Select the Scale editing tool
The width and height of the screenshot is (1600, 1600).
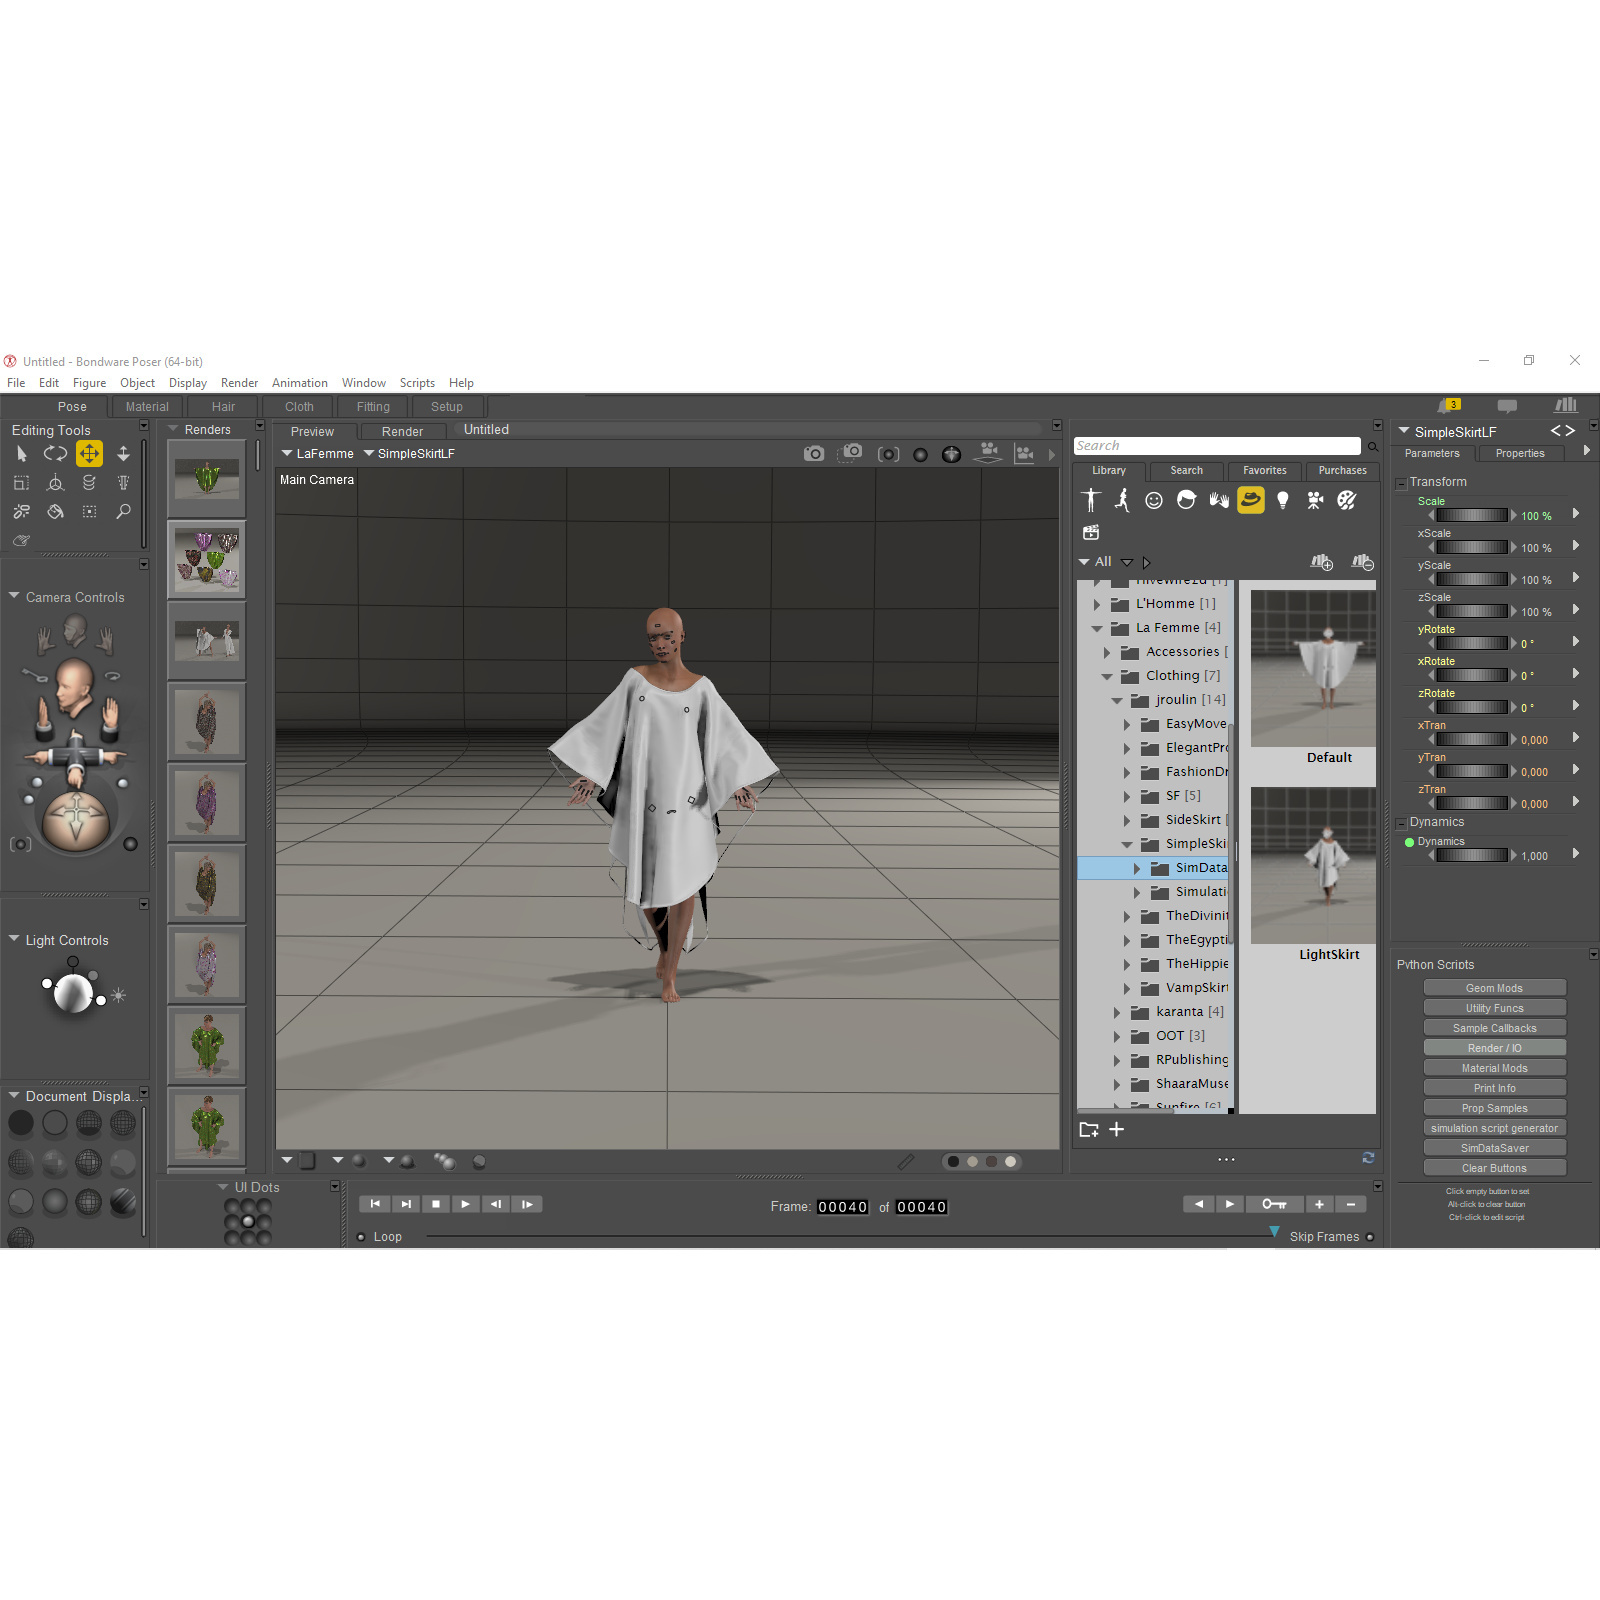[x=21, y=483]
